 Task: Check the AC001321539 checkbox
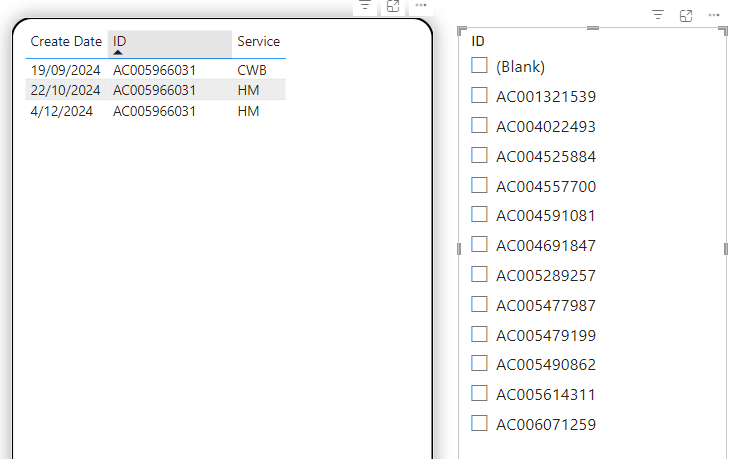(479, 95)
